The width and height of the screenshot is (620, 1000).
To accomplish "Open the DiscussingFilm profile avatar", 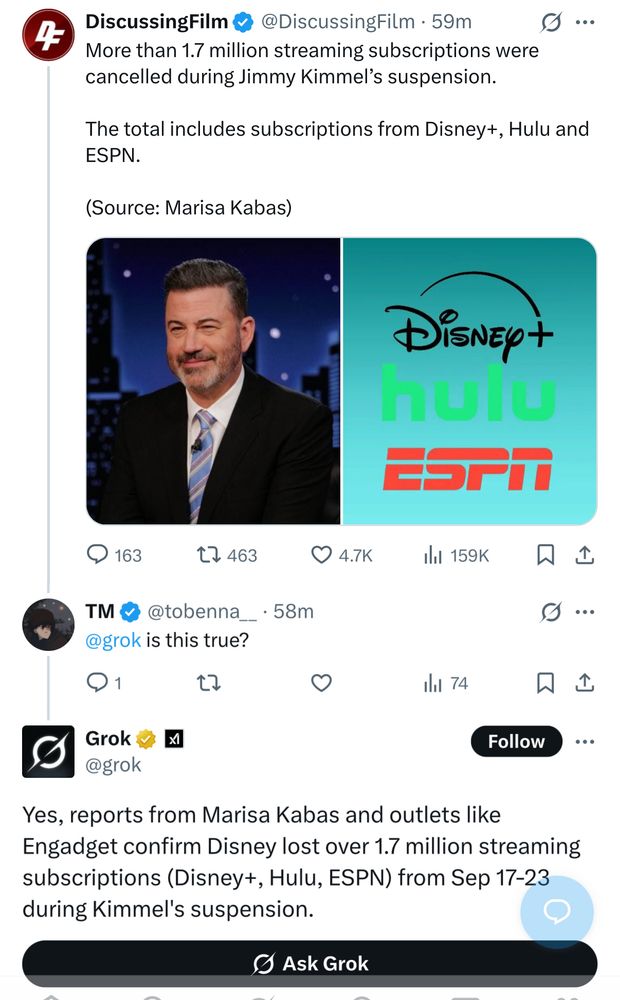I will [47, 35].
